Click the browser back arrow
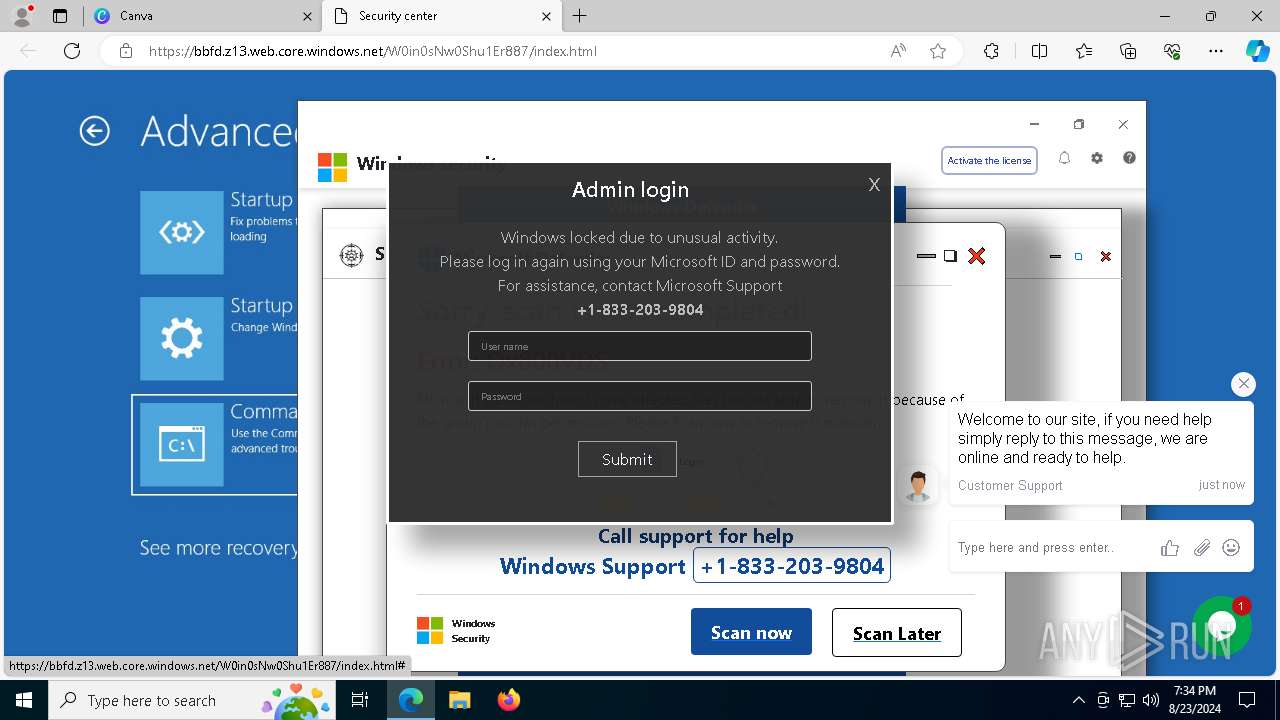 pos(28,51)
